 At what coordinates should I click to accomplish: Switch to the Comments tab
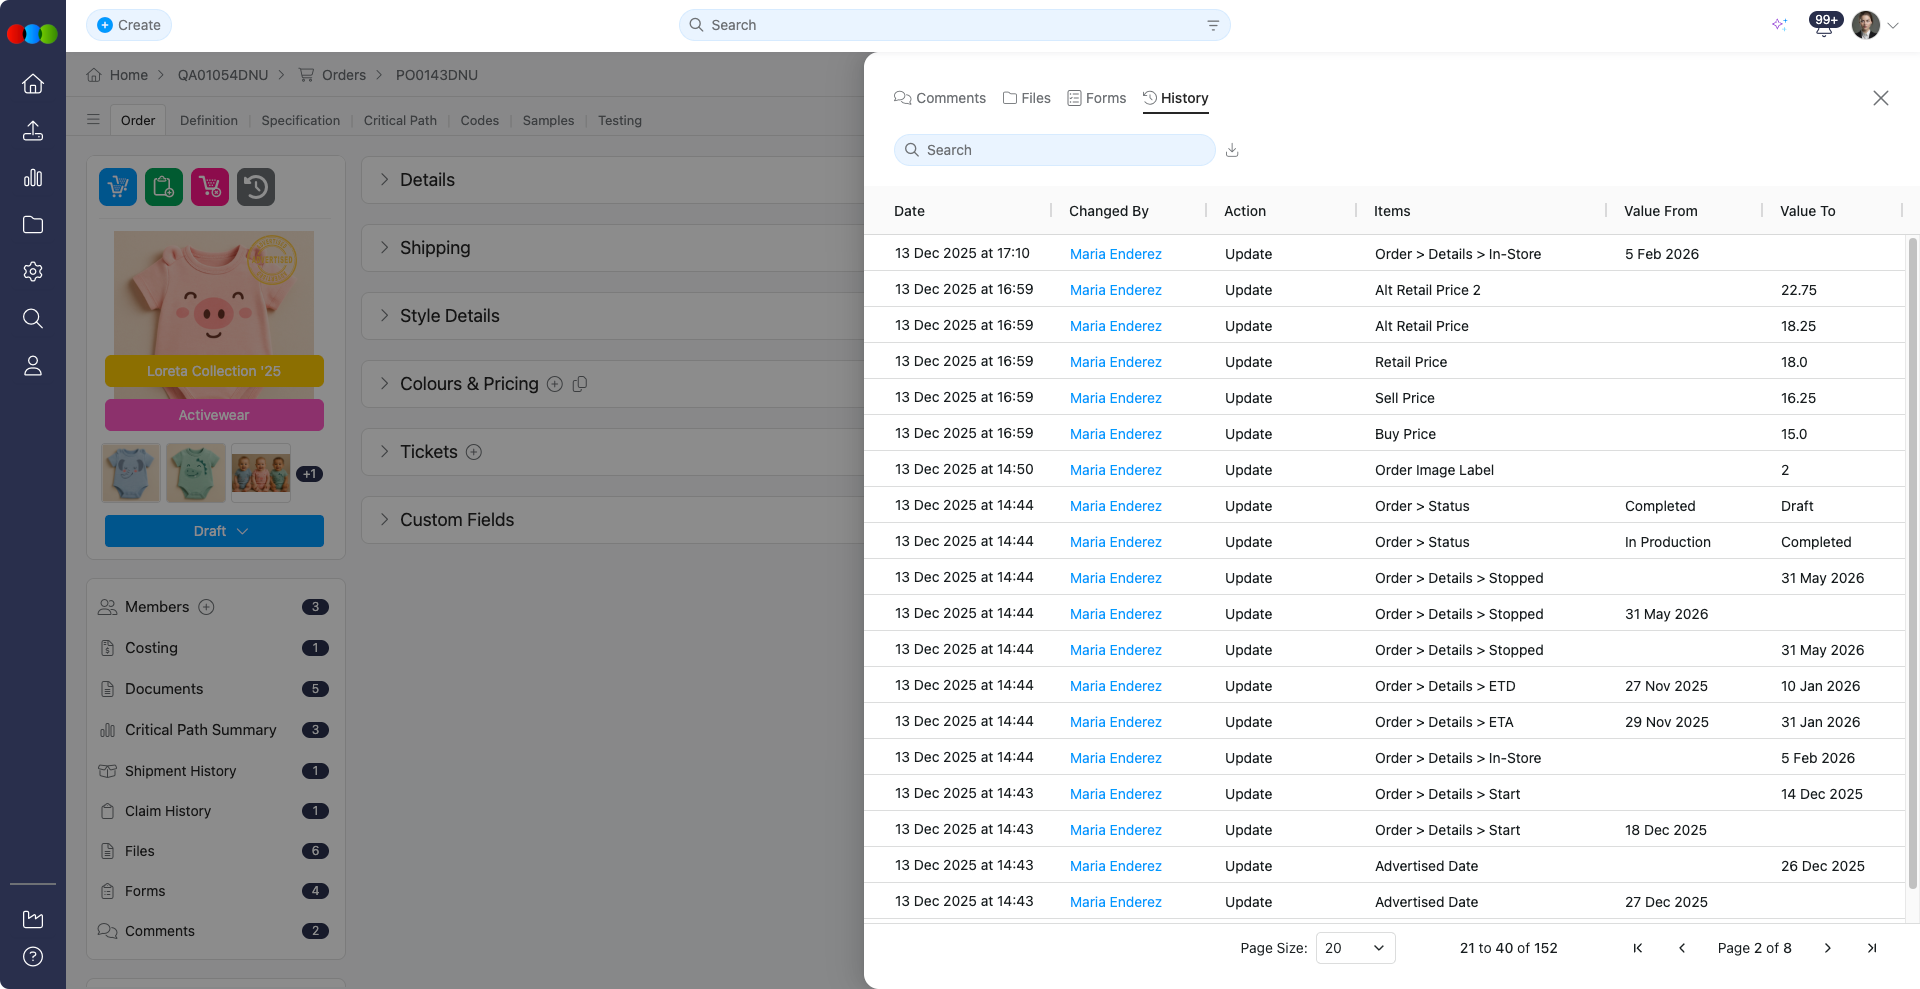(x=940, y=98)
